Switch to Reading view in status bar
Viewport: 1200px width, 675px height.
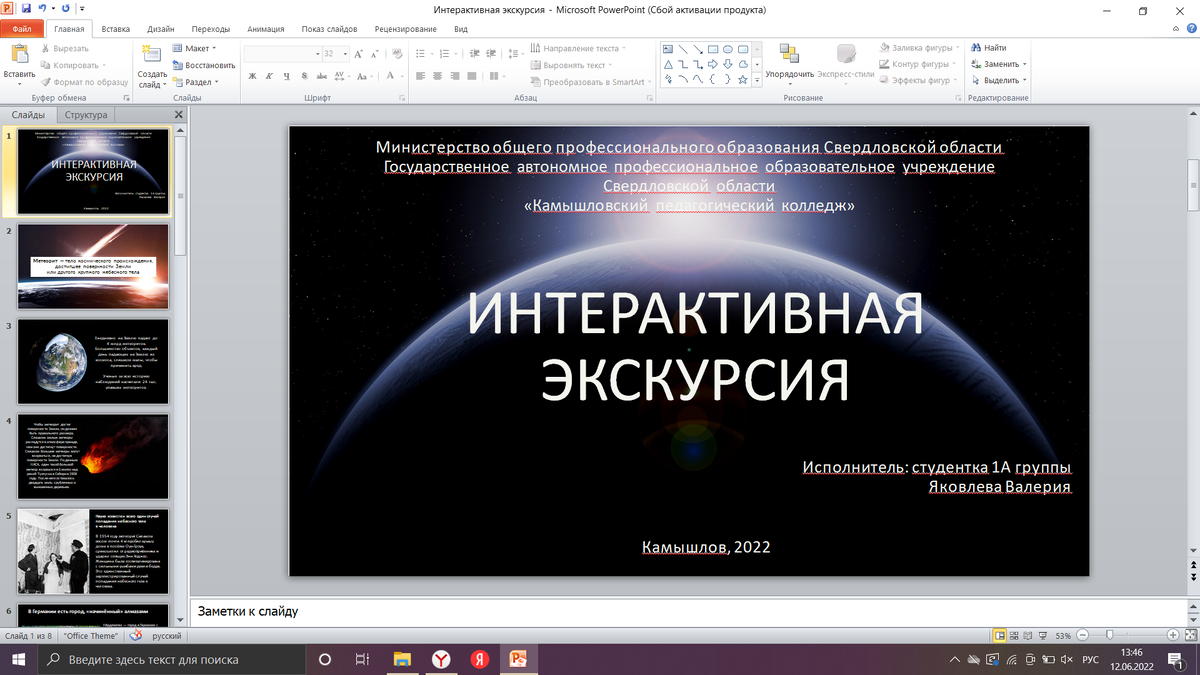(x=1028, y=635)
